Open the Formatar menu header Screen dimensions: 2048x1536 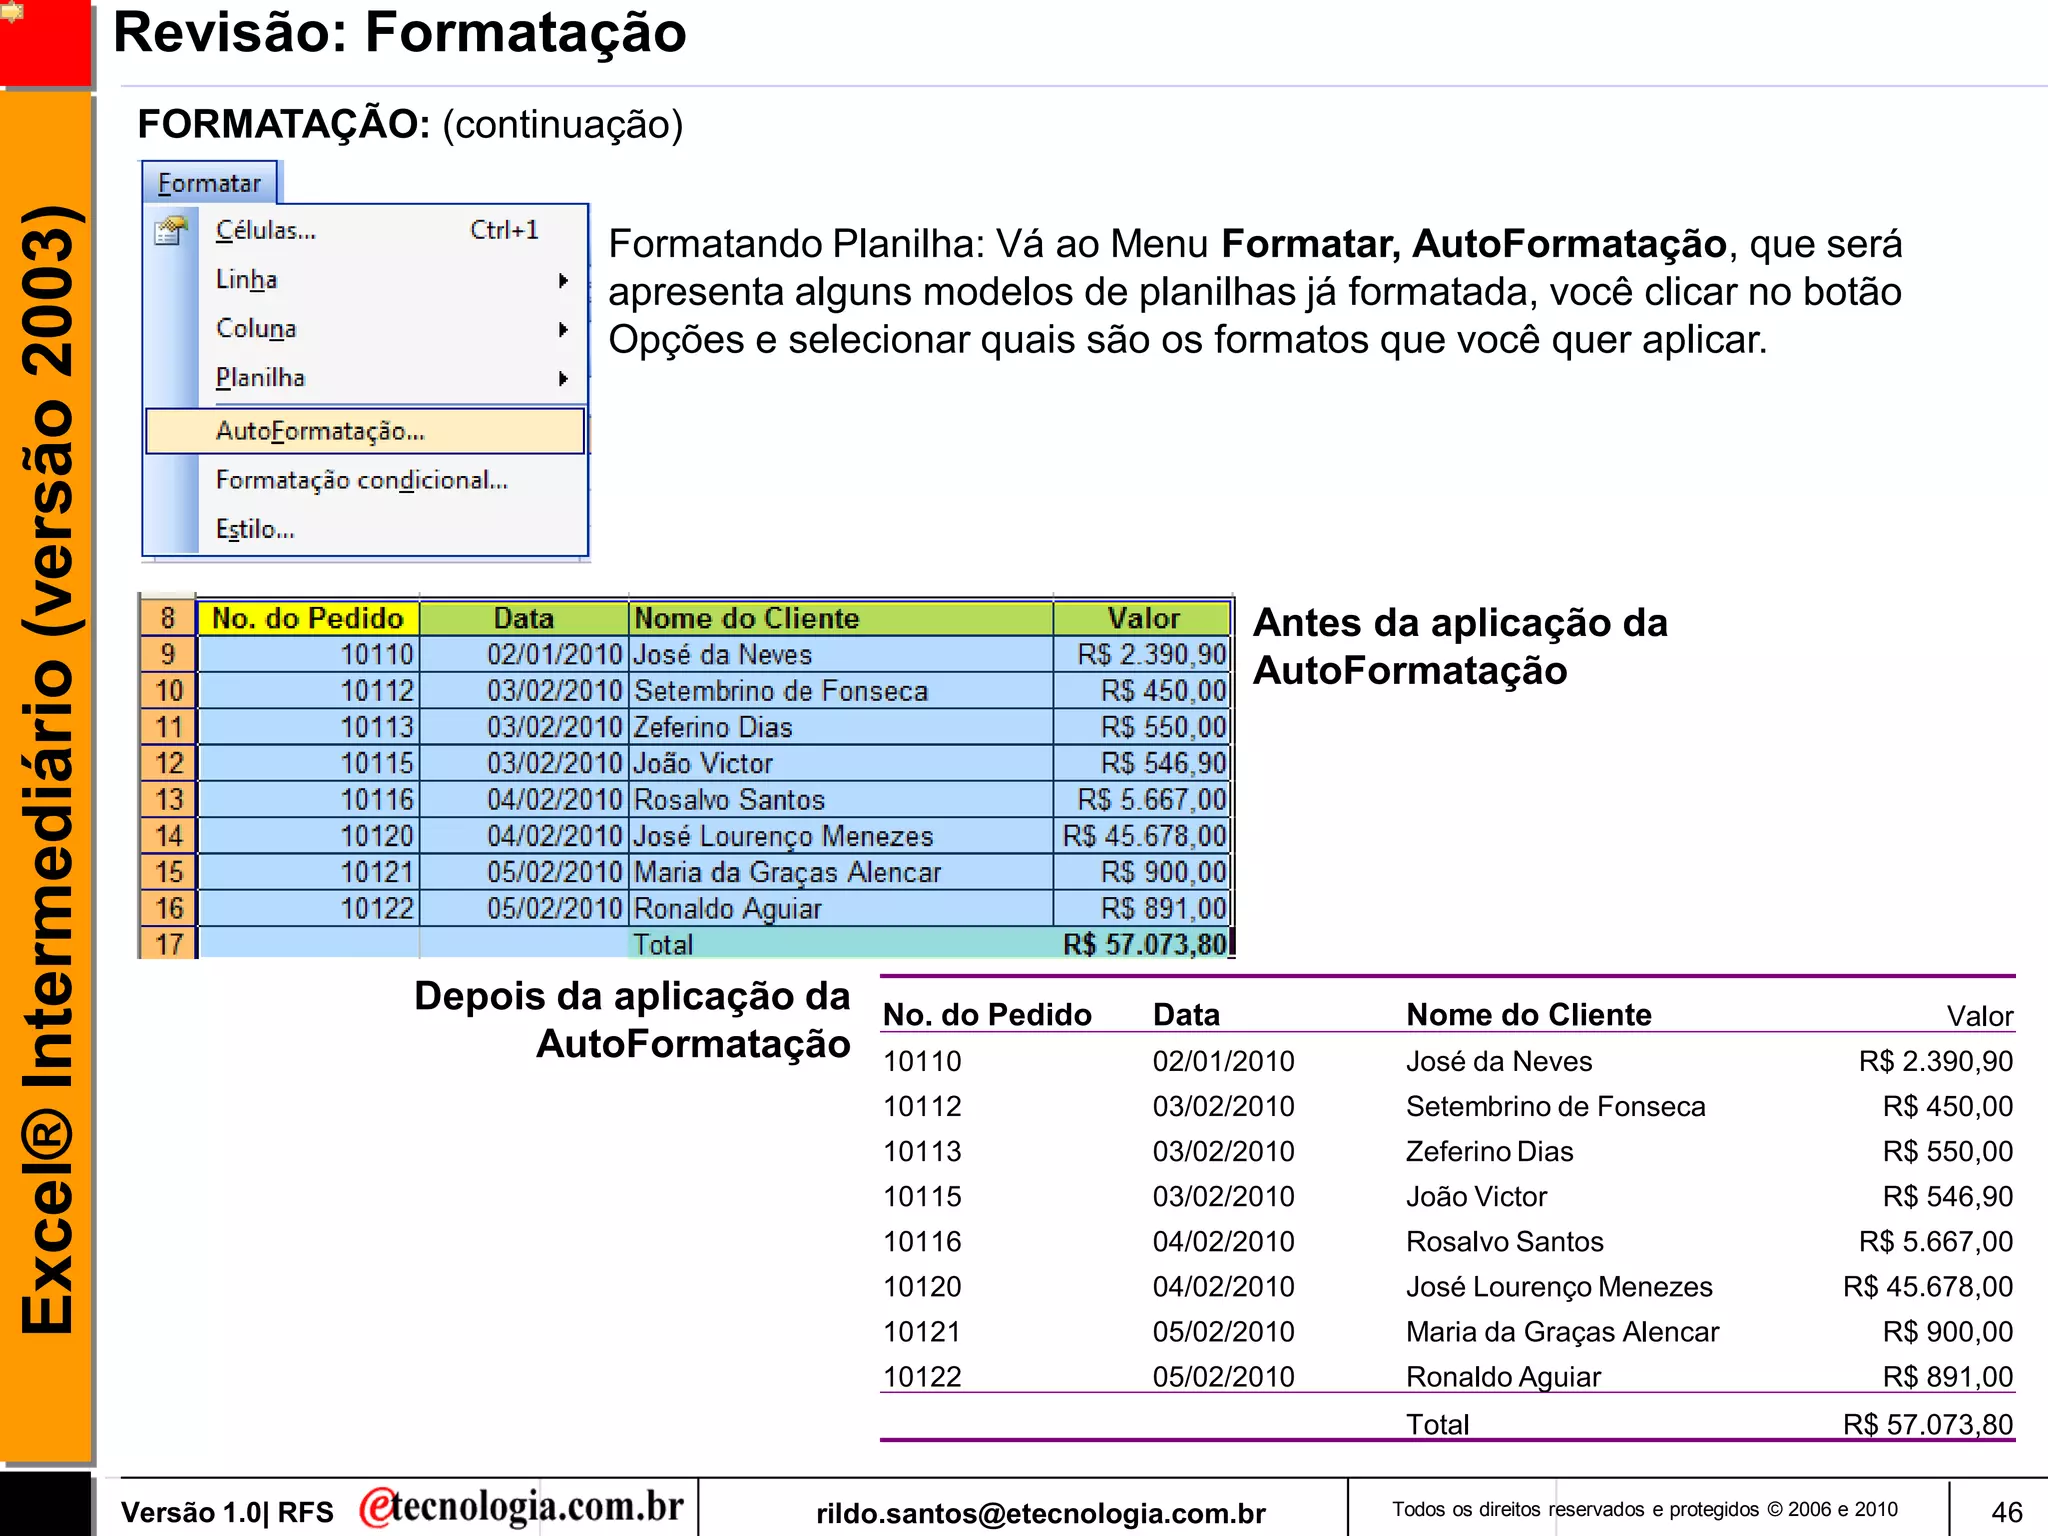pyautogui.click(x=209, y=183)
